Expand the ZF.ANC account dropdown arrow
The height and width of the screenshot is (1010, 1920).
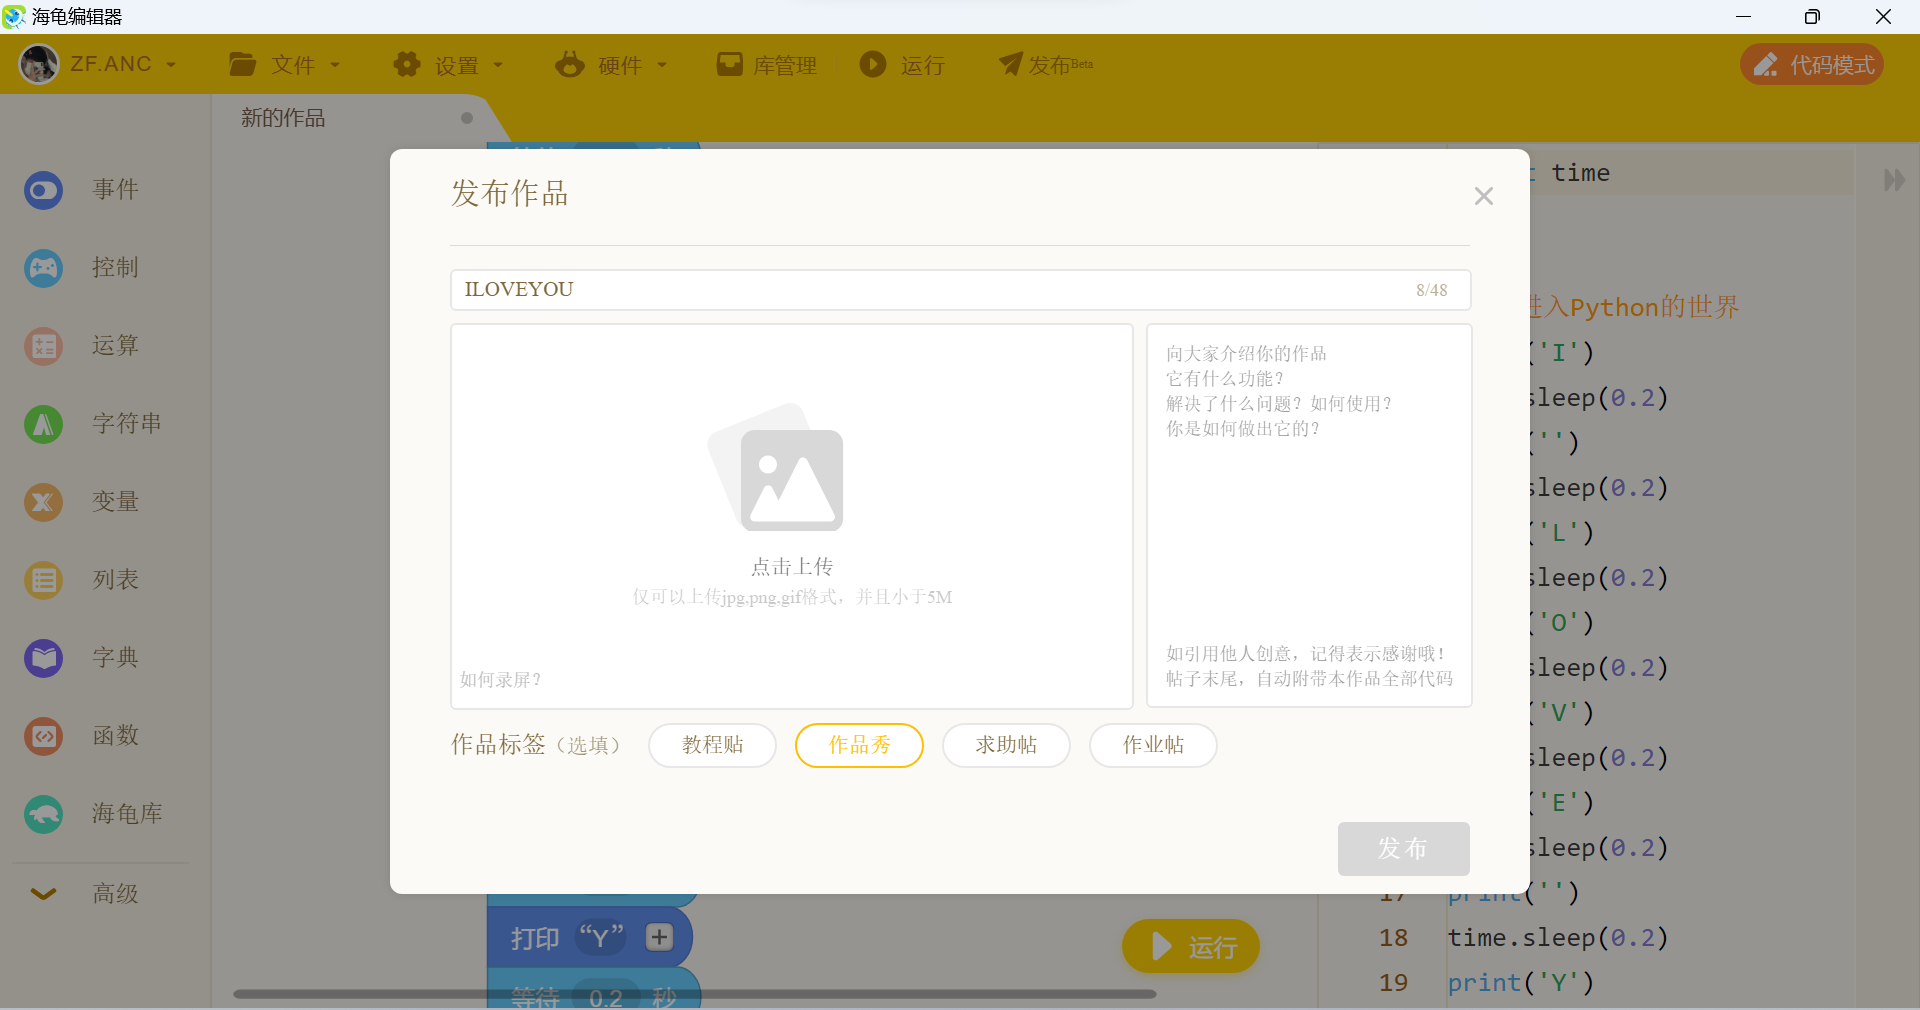(171, 65)
